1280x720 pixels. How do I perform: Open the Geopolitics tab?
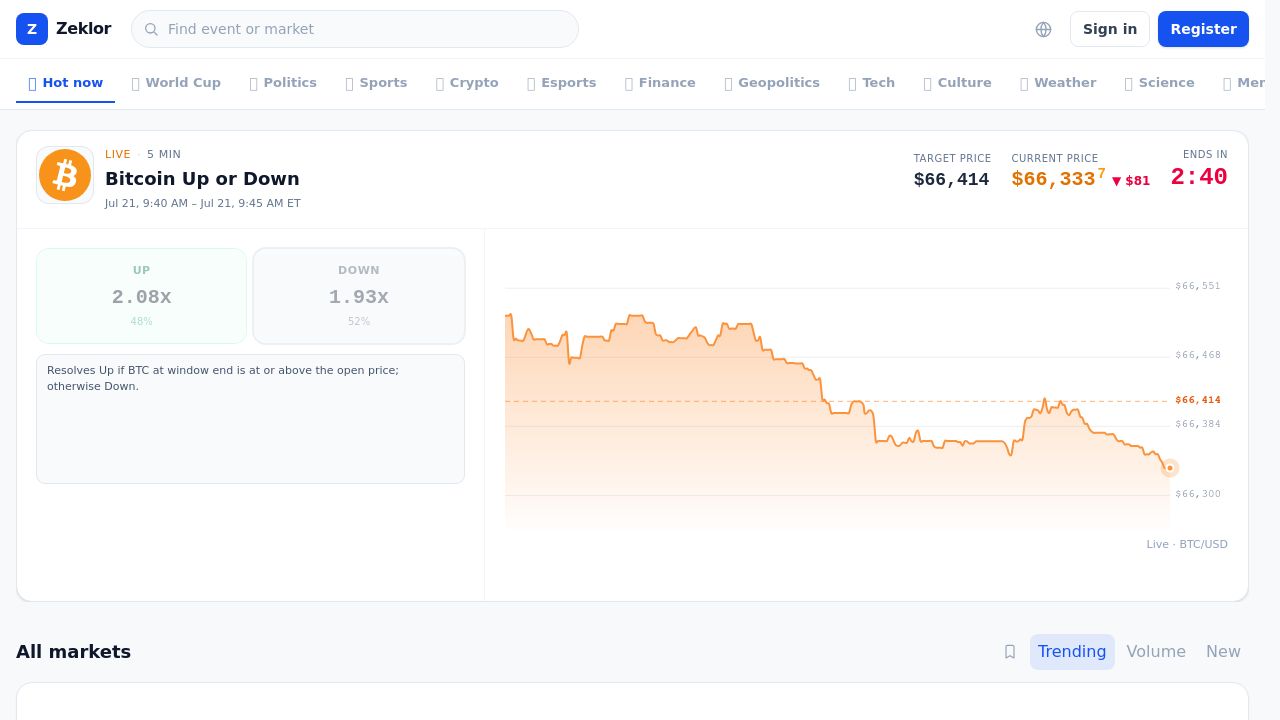pyautogui.click(x=772, y=83)
